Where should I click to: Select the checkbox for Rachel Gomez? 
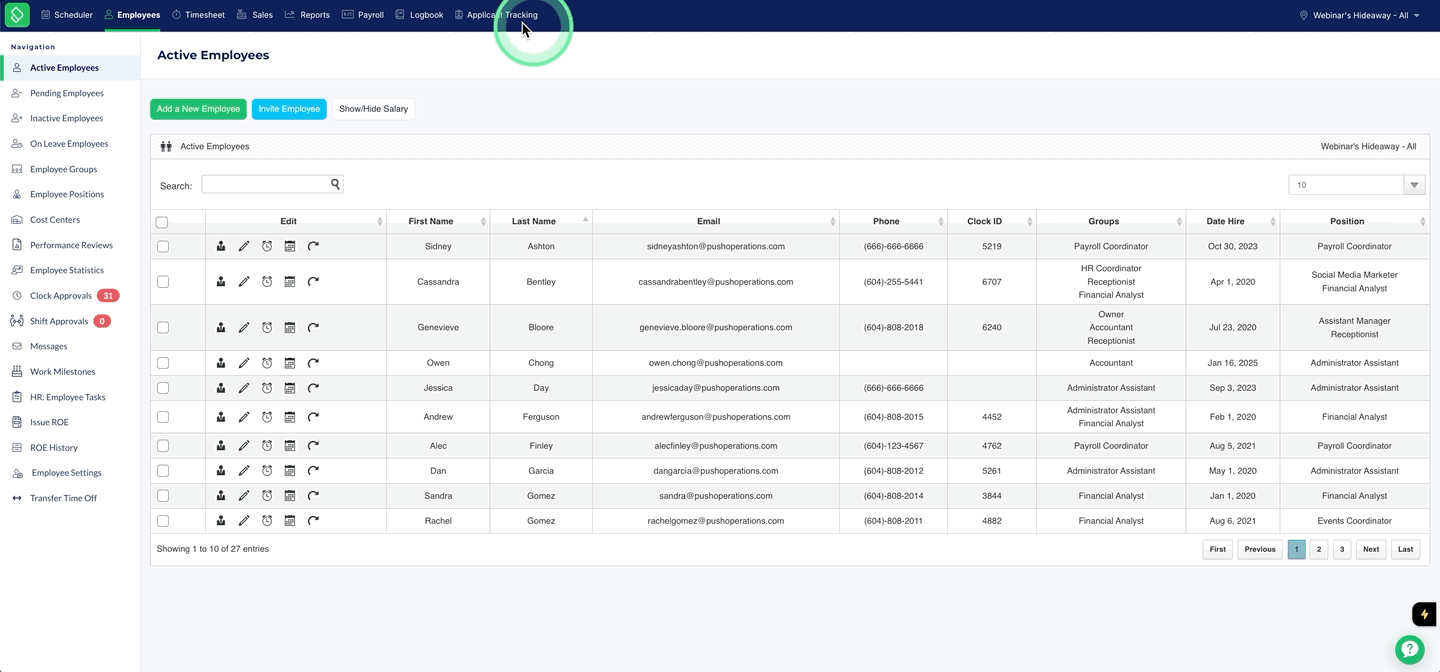click(163, 521)
